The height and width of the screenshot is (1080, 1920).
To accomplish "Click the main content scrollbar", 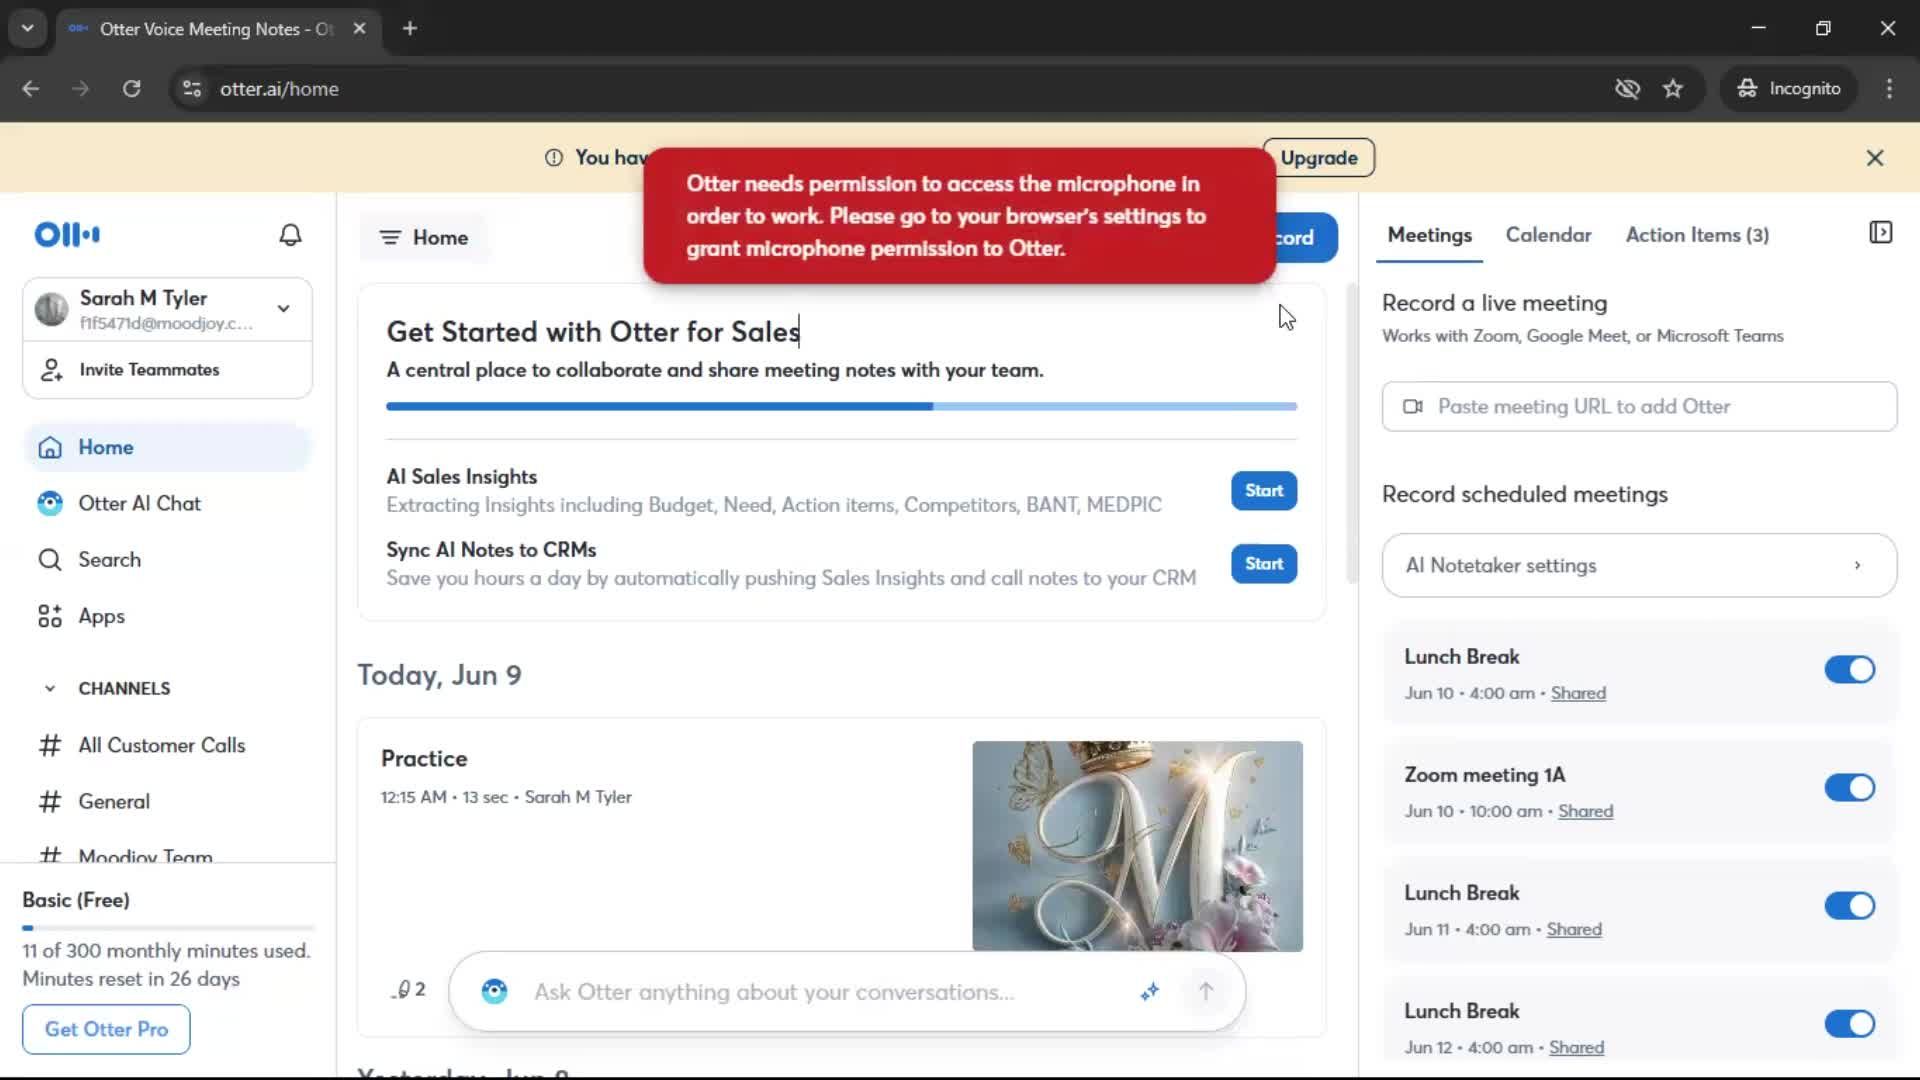I will point(1352,435).
